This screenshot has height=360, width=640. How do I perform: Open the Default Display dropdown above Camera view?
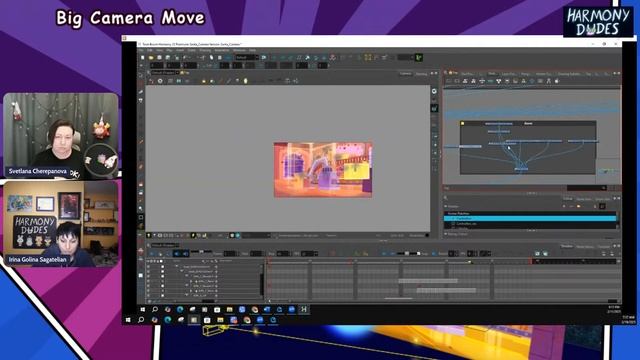point(165,73)
